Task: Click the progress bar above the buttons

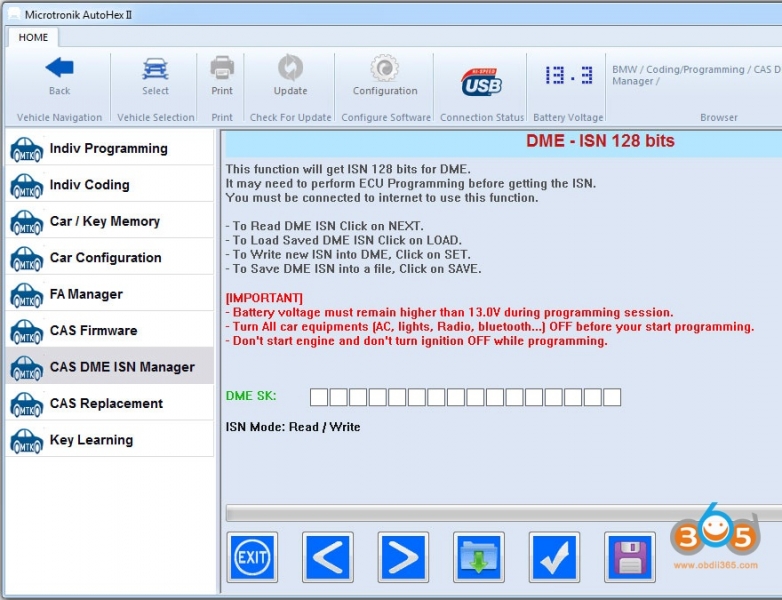Action: (x=504, y=513)
